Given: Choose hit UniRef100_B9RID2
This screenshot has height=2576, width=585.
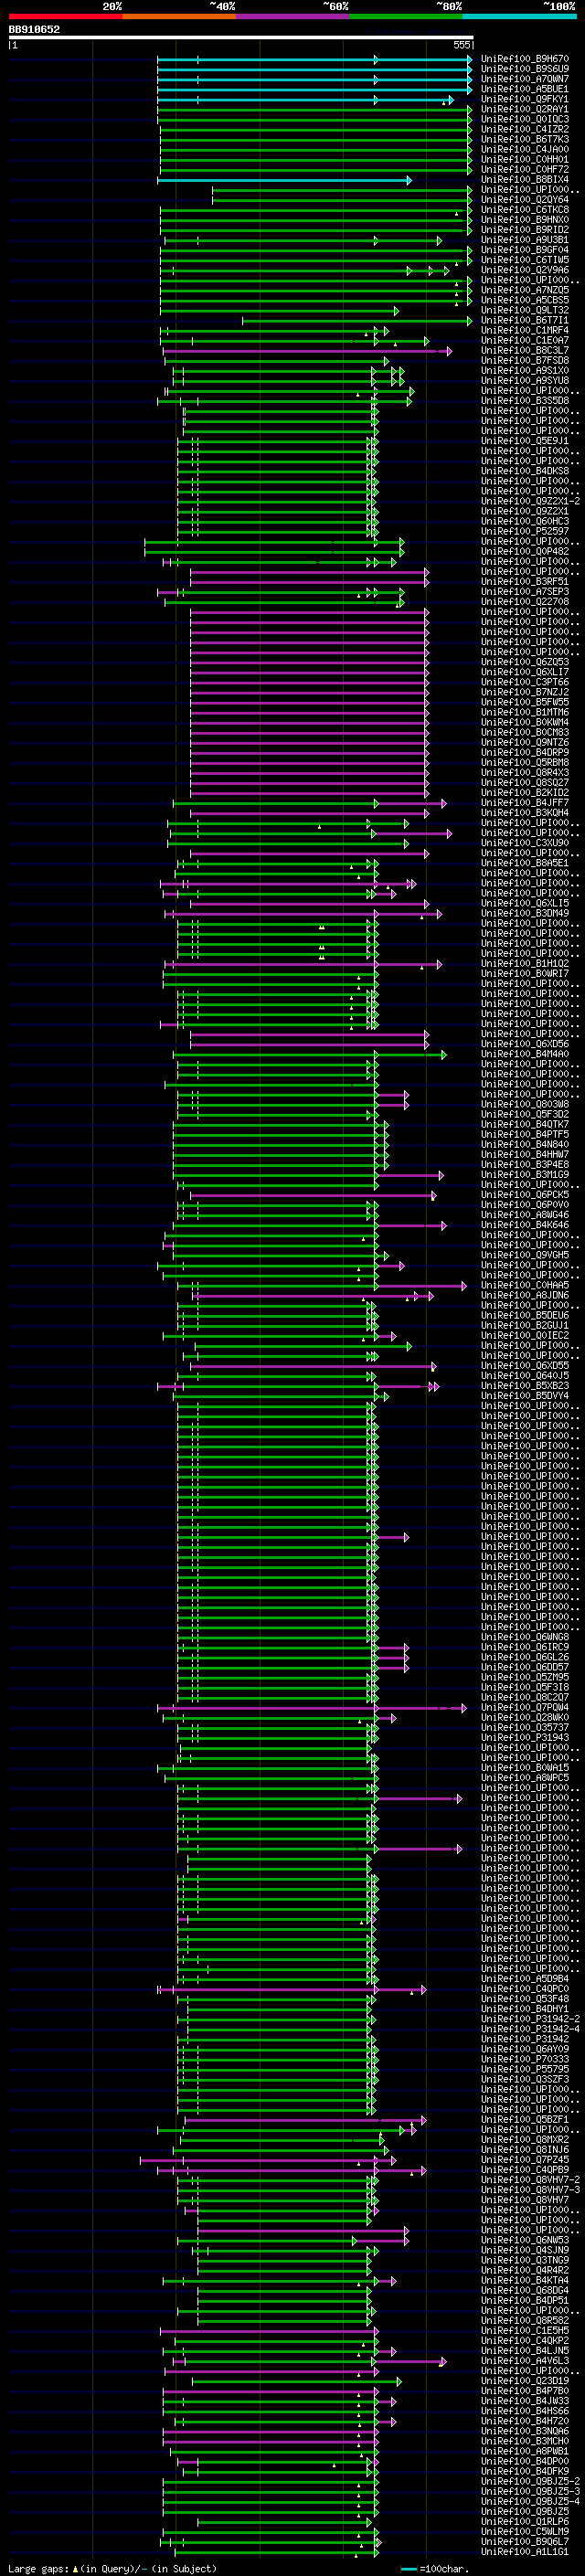Looking at the screenshot, I should pyautogui.click(x=525, y=230).
